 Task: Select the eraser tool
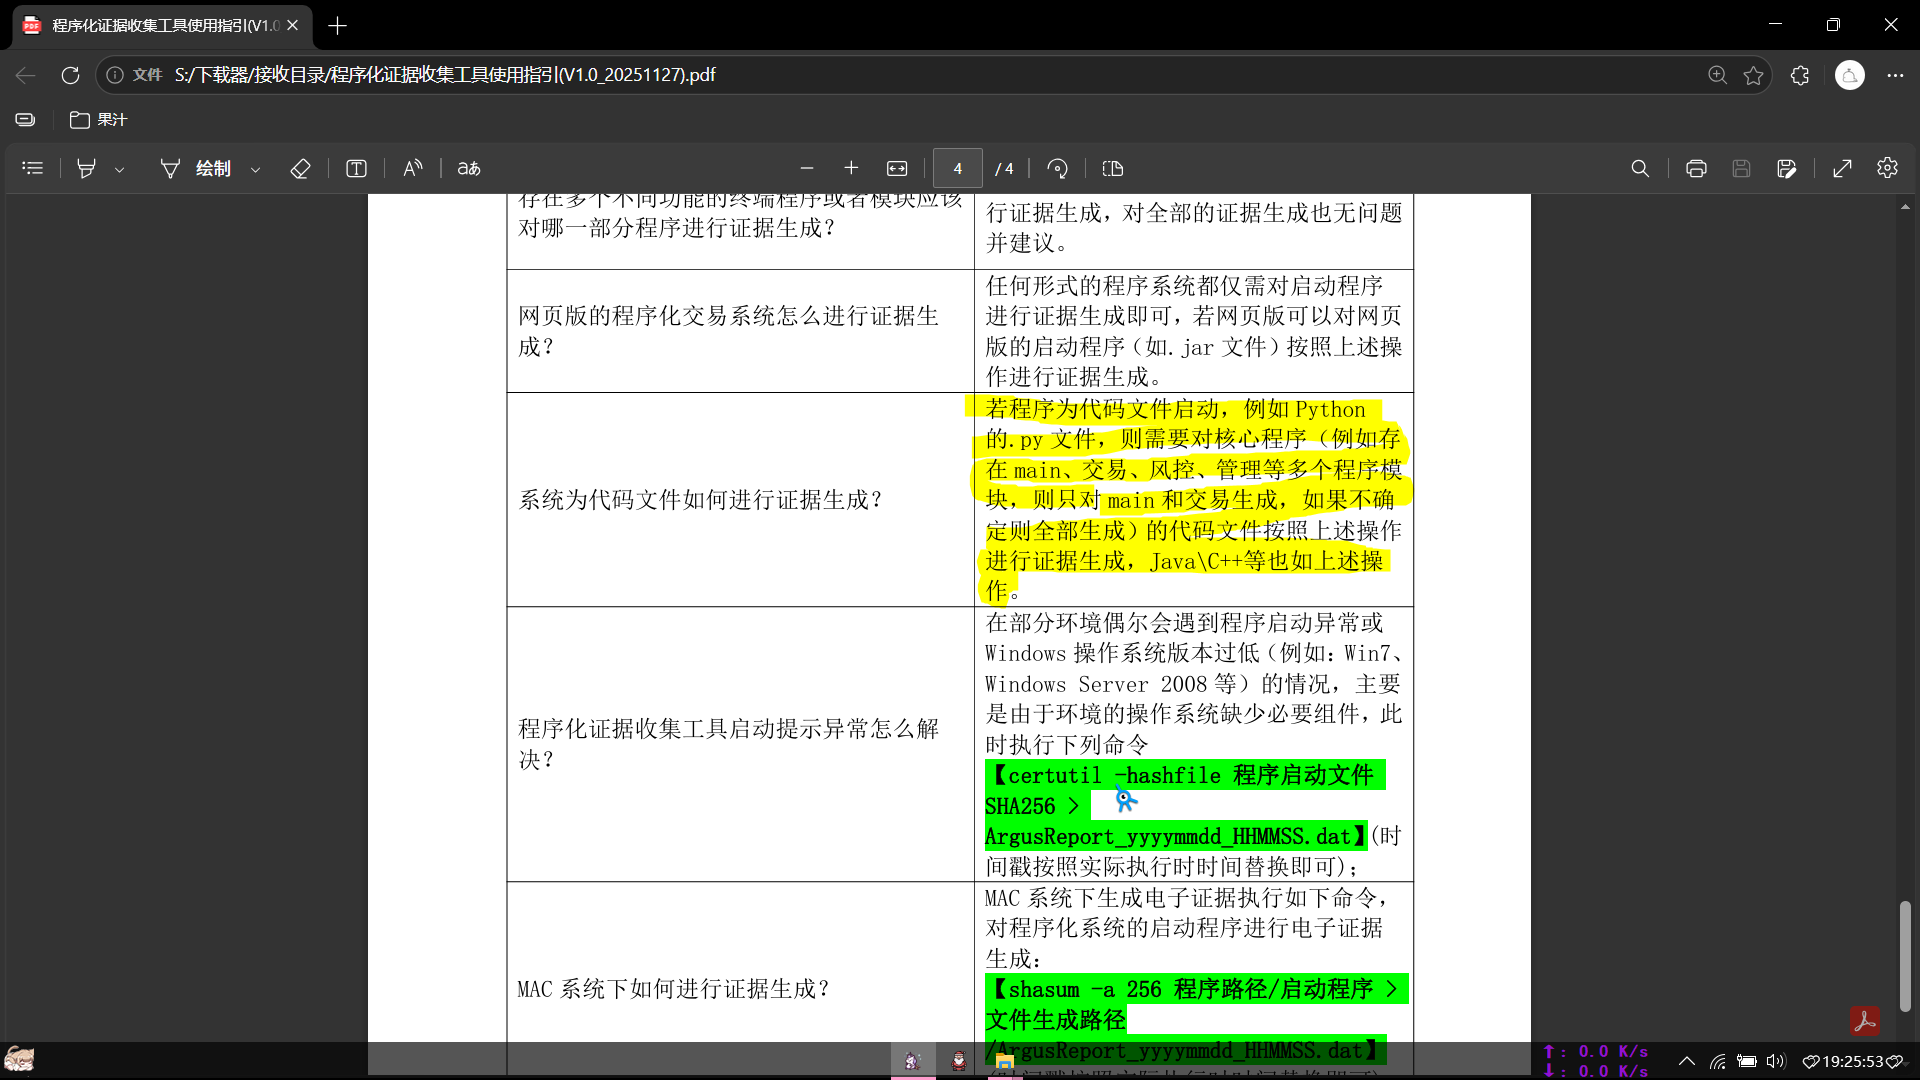tap(300, 168)
